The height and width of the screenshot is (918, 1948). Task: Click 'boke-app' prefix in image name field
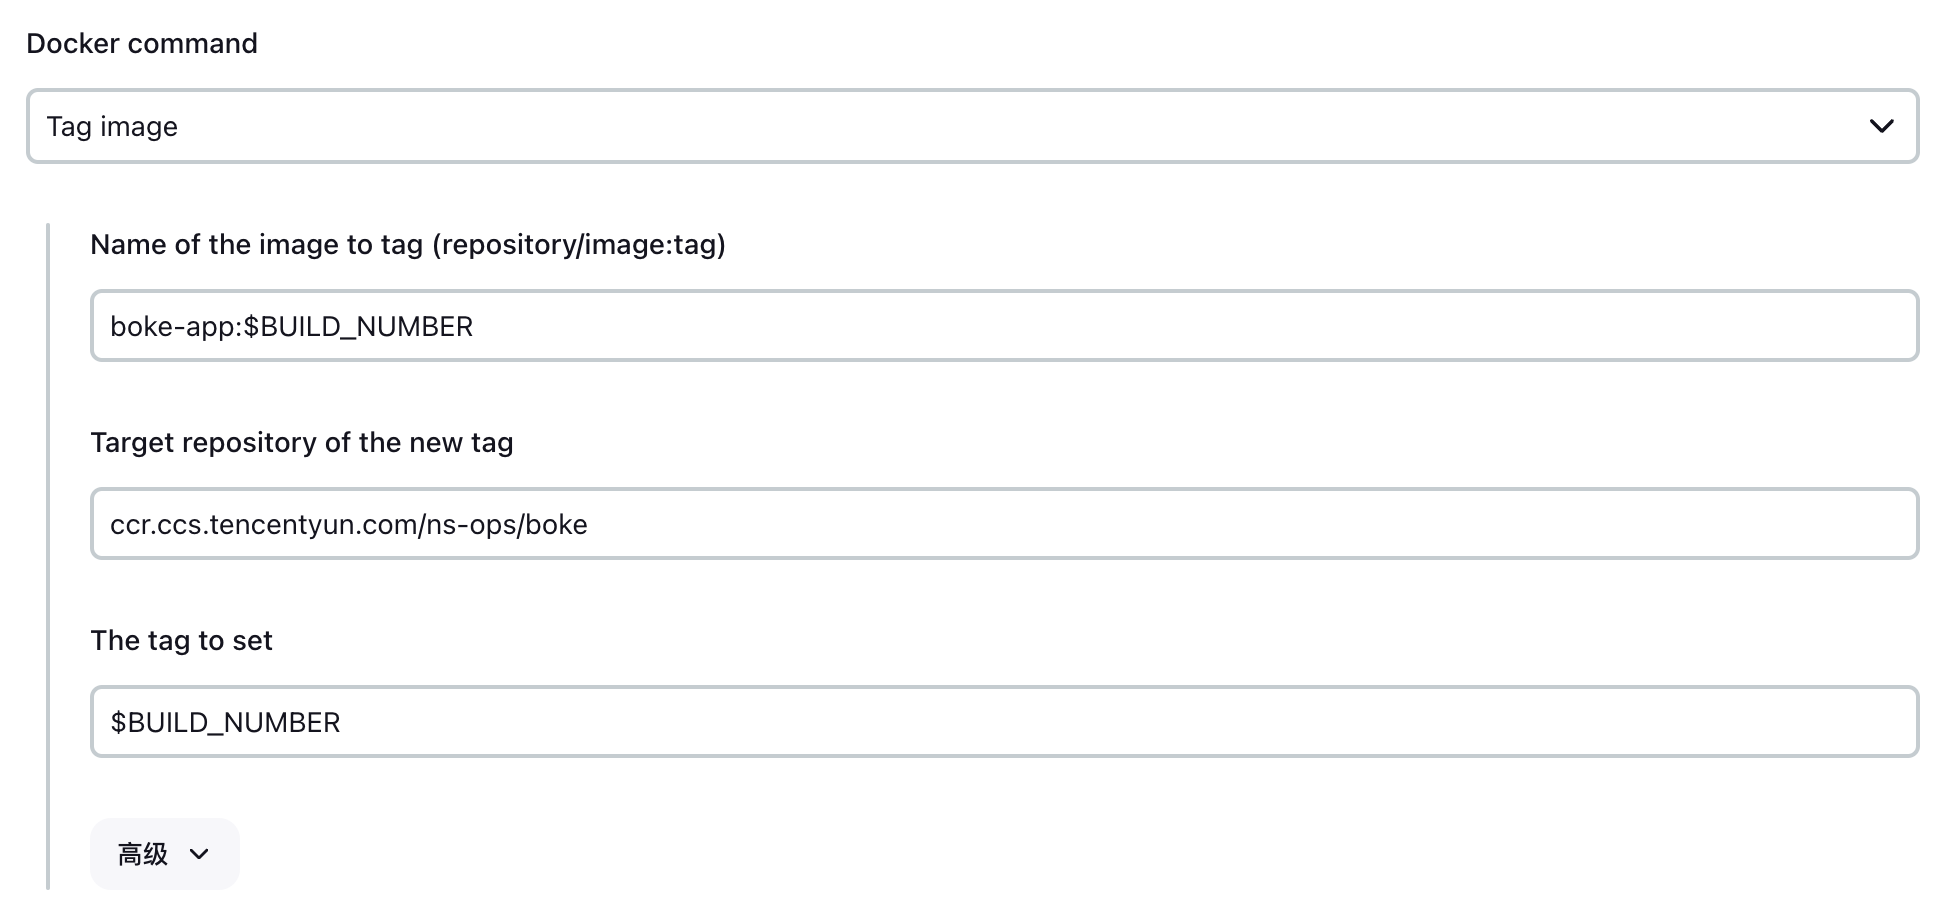pos(172,327)
